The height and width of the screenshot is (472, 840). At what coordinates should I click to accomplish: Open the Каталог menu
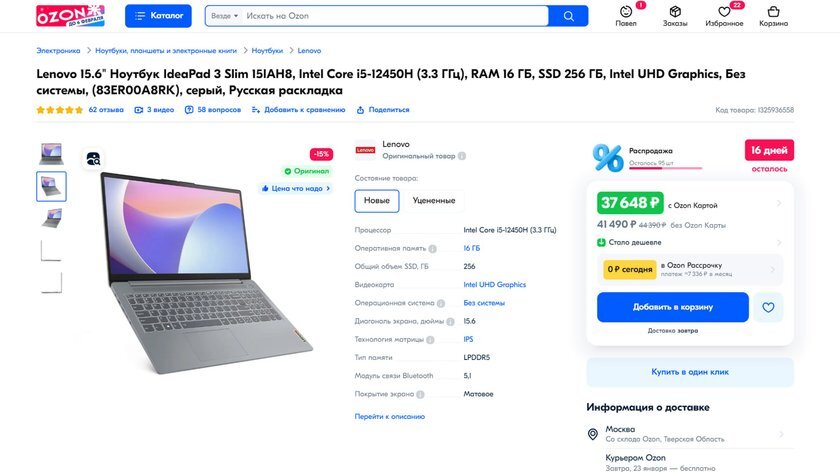pos(159,16)
